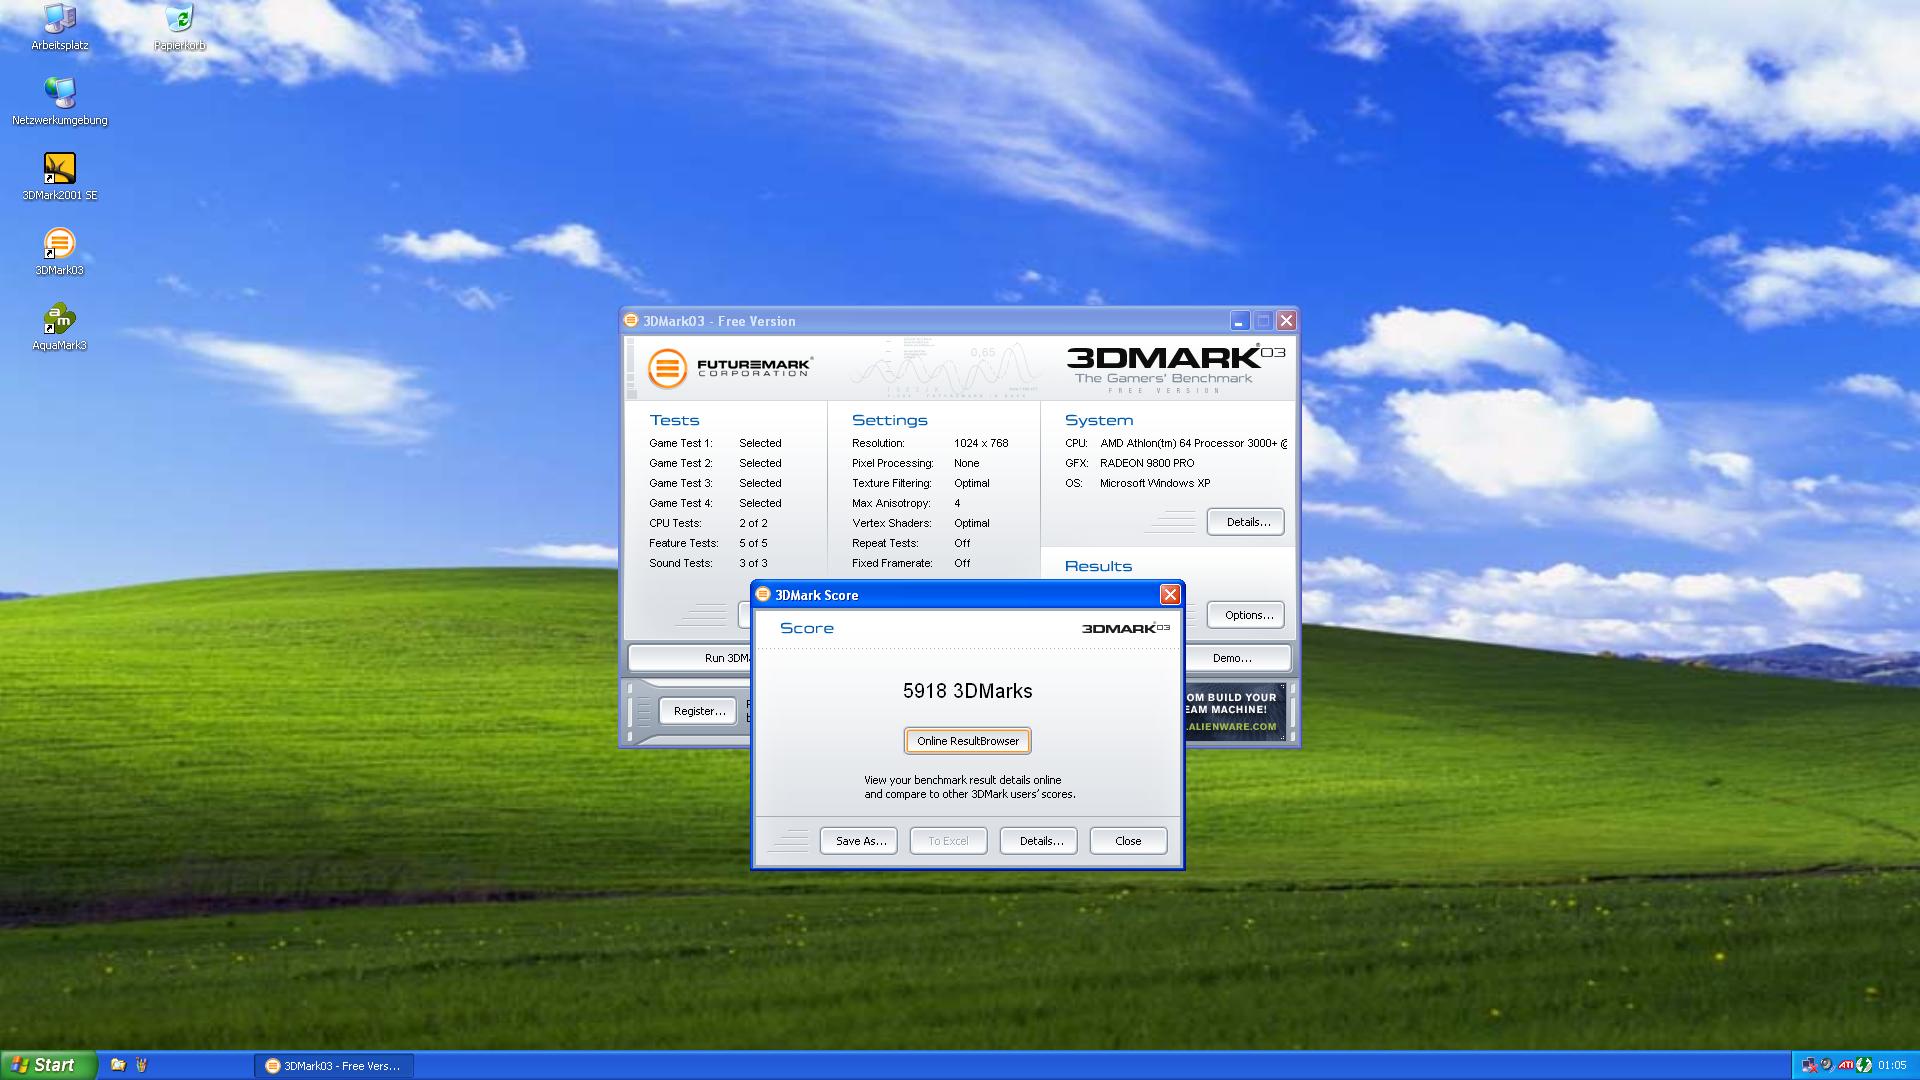Open system Details in 3DMark03 main window

tap(1246, 522)
